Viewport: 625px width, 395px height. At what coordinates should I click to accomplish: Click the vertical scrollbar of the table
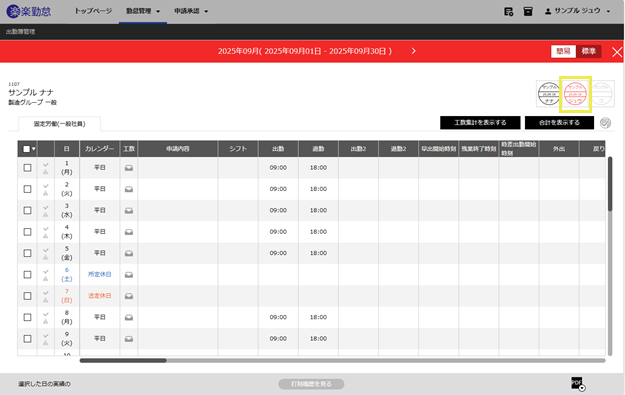coord(610,184)
